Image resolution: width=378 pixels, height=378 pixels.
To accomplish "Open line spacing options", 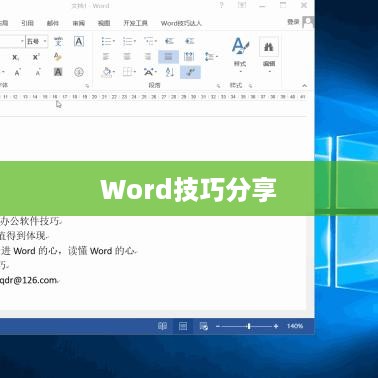I will point(211,57).
